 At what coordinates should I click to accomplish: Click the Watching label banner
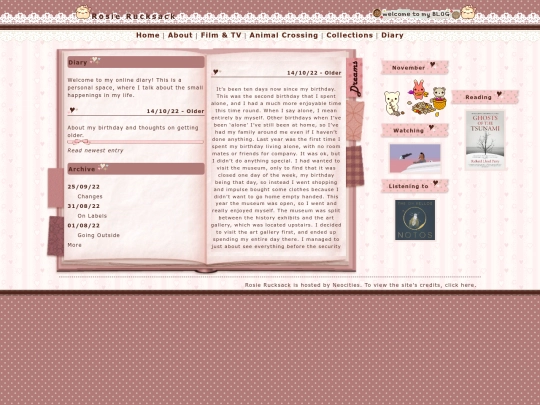415,131
